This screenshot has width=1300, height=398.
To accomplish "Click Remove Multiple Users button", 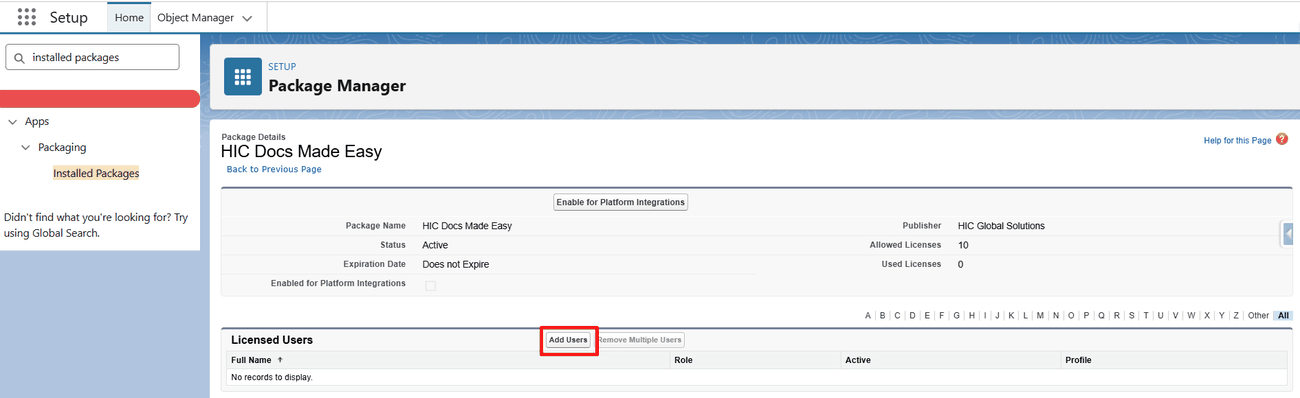I will coord(640,340).
